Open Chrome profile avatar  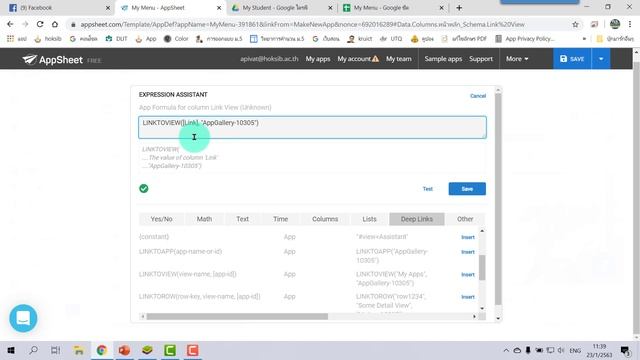(x=615, y=24)
